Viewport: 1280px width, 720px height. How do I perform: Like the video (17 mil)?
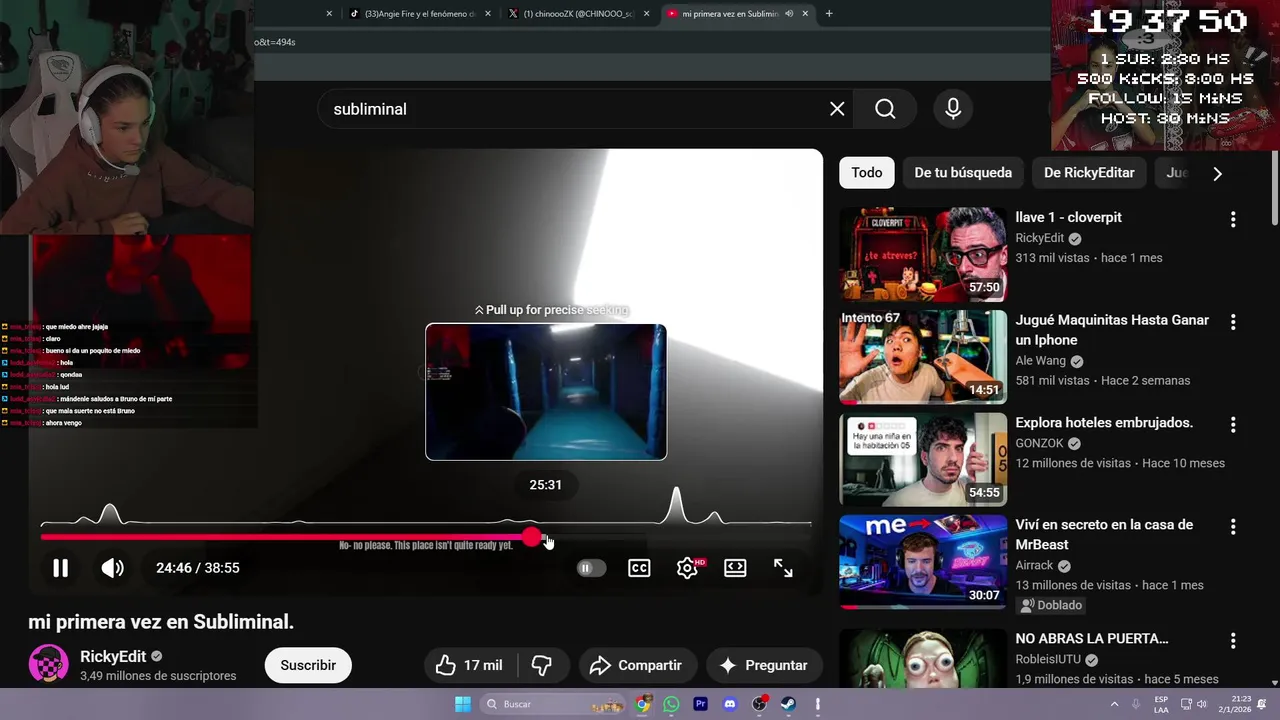click(469, 665)
